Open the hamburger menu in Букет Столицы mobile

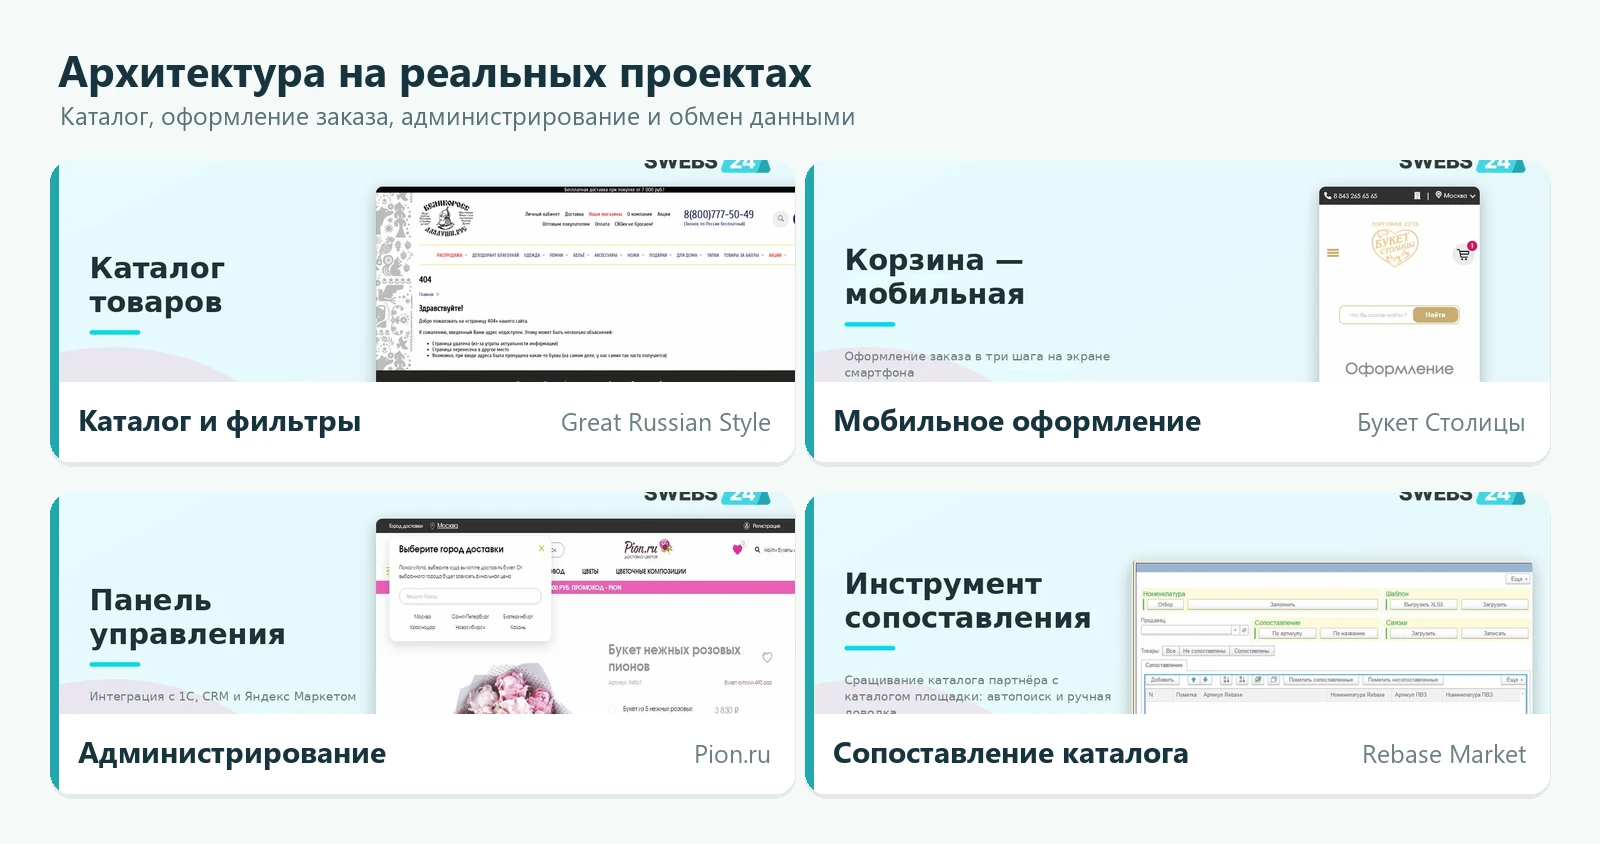click(x=1333, y=253)
